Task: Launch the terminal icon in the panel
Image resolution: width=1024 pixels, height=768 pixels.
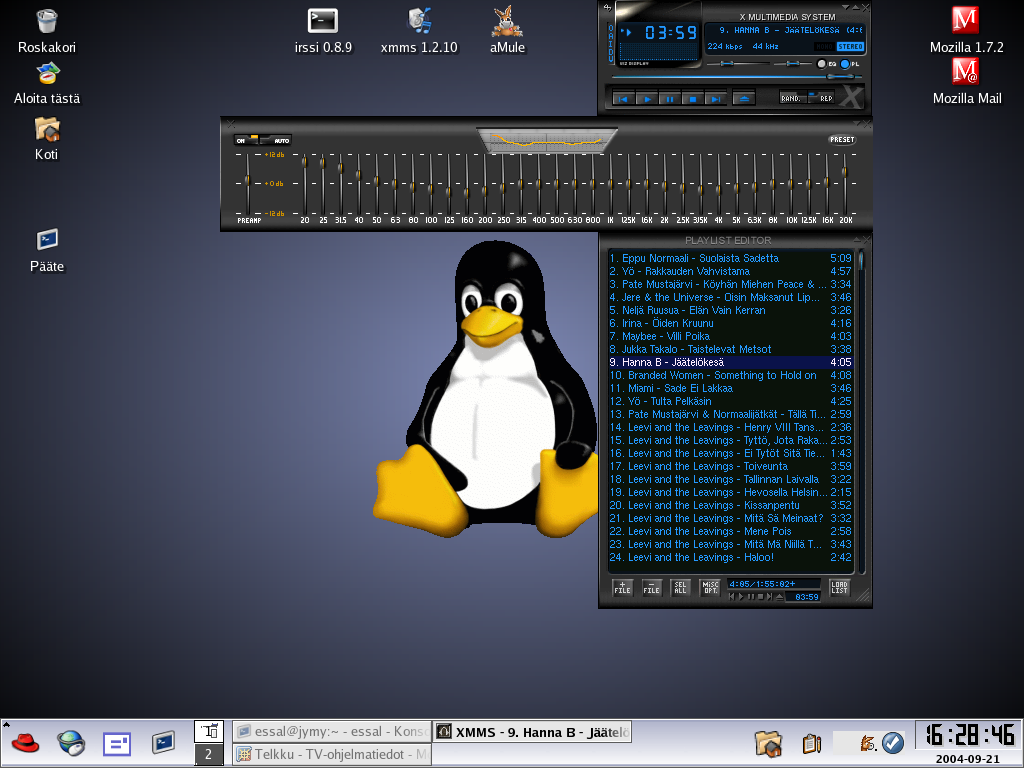Action: [x=163, y=743]
